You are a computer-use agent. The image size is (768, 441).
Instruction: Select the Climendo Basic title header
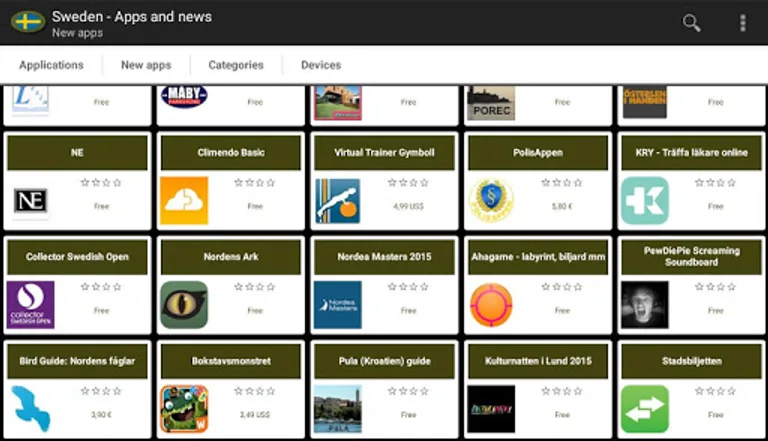point(231,153)
